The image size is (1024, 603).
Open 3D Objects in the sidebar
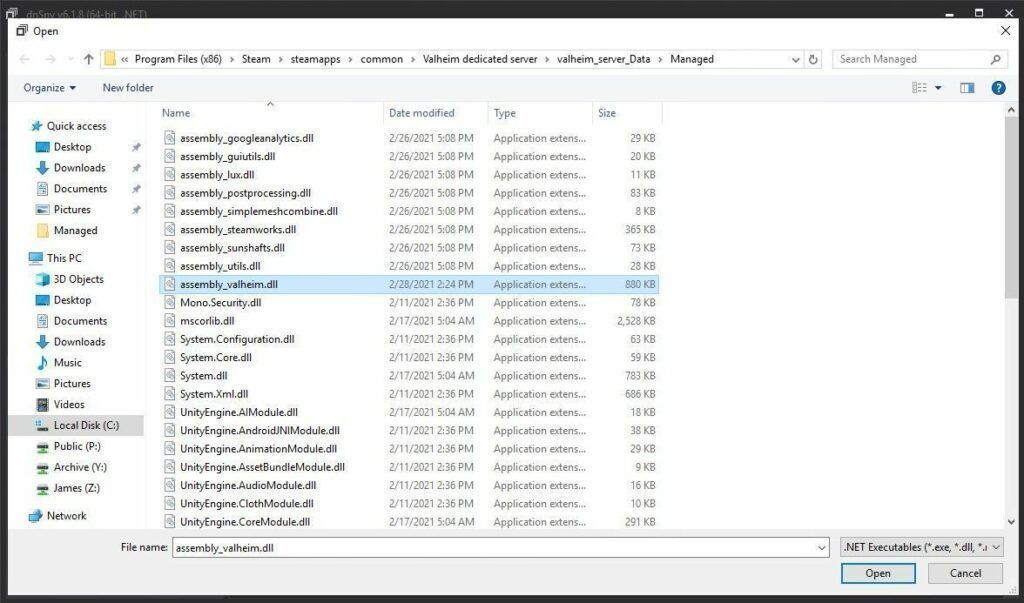pos(78,279)
